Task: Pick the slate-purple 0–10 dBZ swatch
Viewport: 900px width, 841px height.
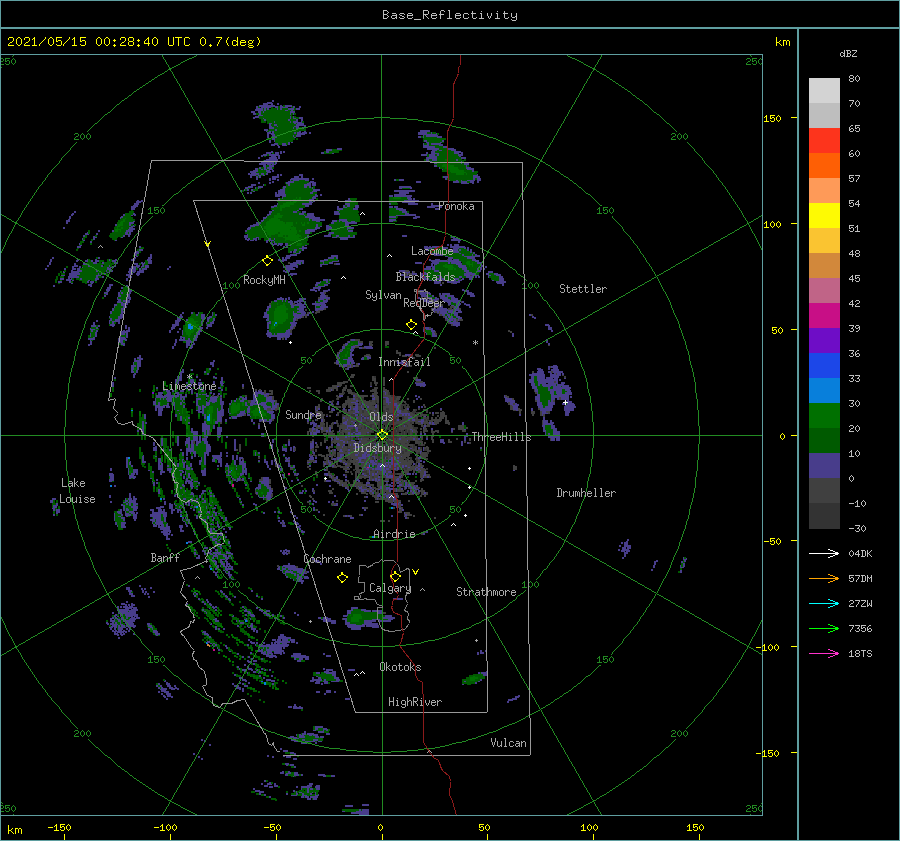Action: coord(824,466)
